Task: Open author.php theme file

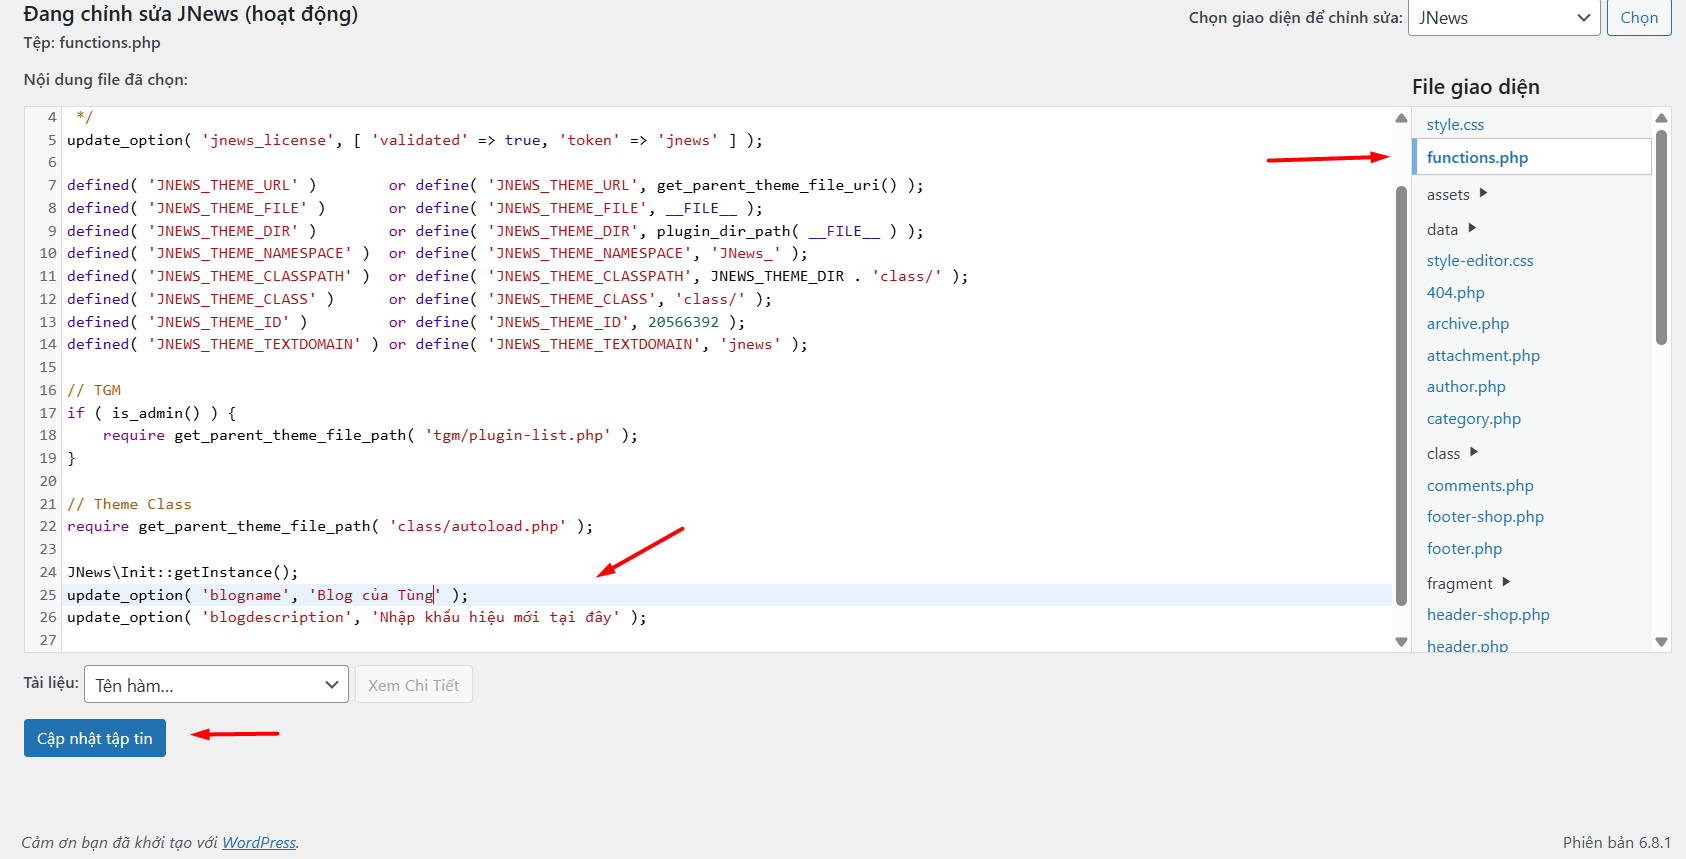Action: 1466,387
